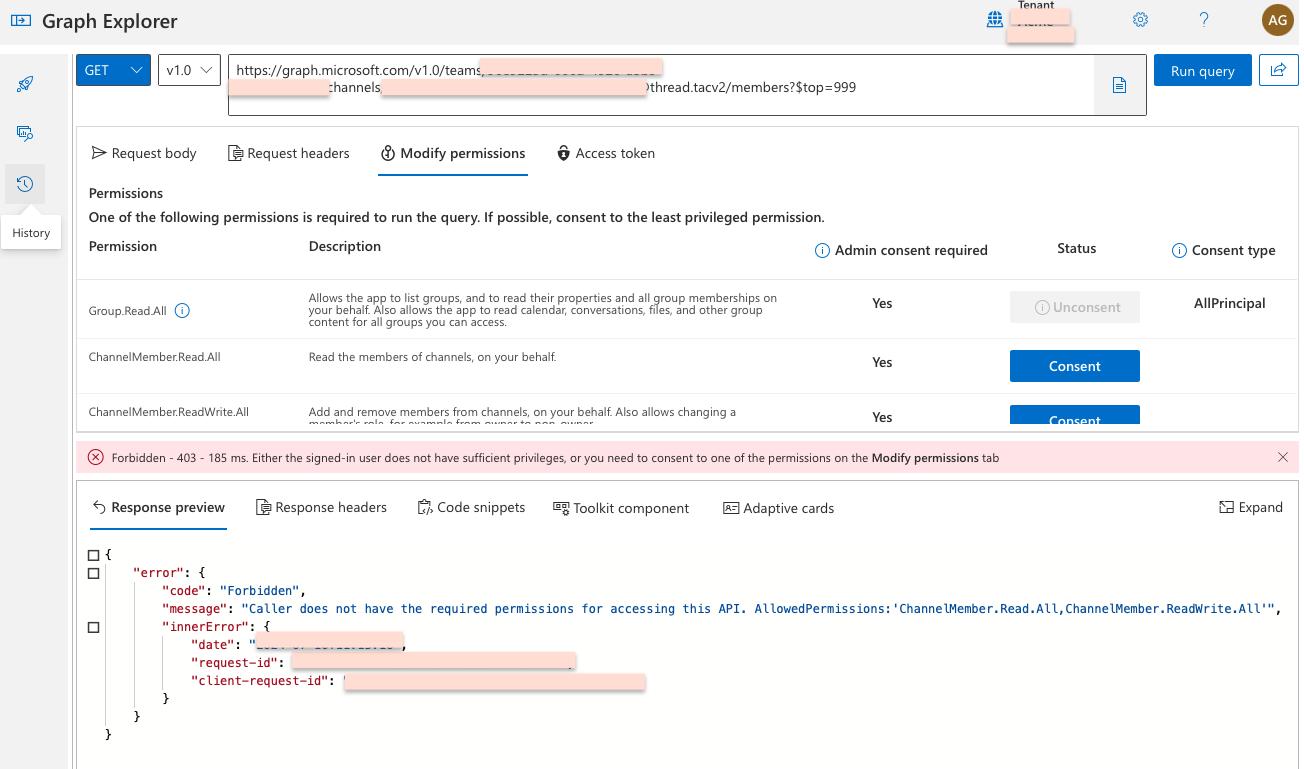The height and width of the screenshot is (769, 1304).
Task: Open the Response headers tab
Action: 322,508
